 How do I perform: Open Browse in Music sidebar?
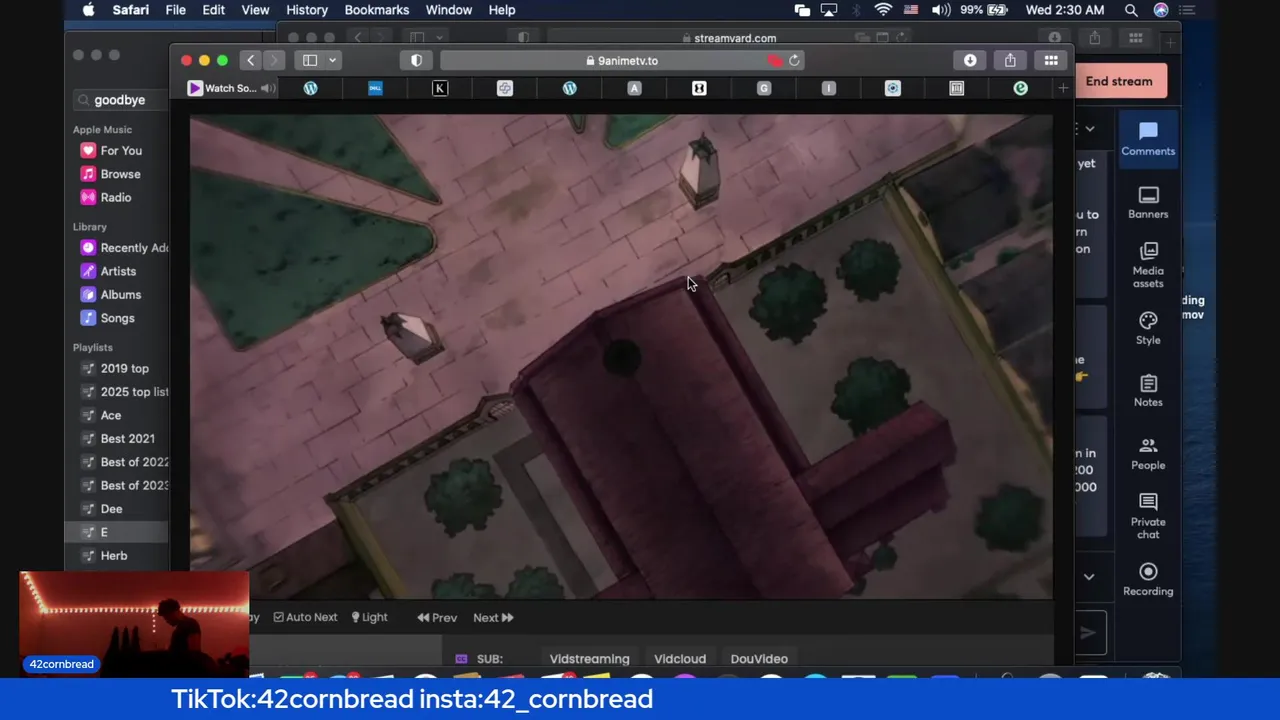click(x=111, y=174)
